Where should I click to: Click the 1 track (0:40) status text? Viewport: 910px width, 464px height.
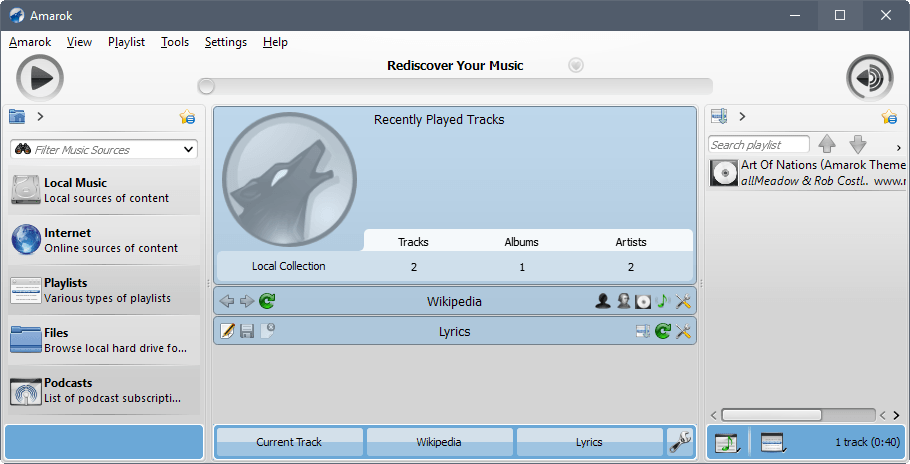coord(868,443)
